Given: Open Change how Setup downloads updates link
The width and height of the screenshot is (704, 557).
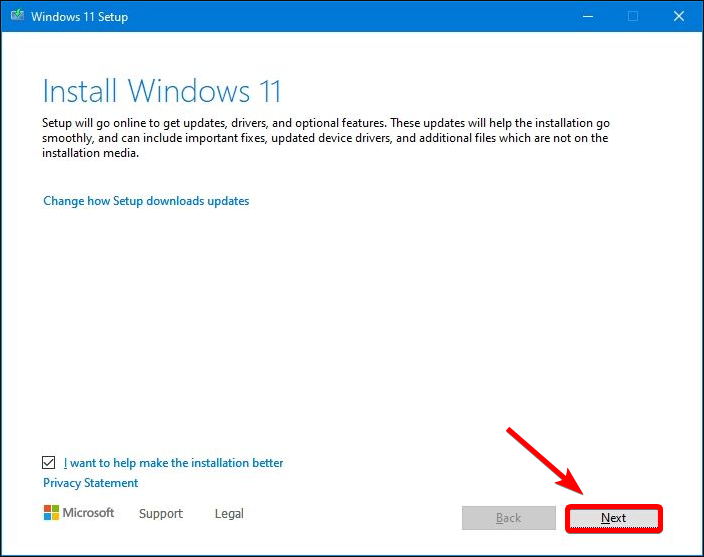Looking at the screenshot, I should [x=146, y=201].
